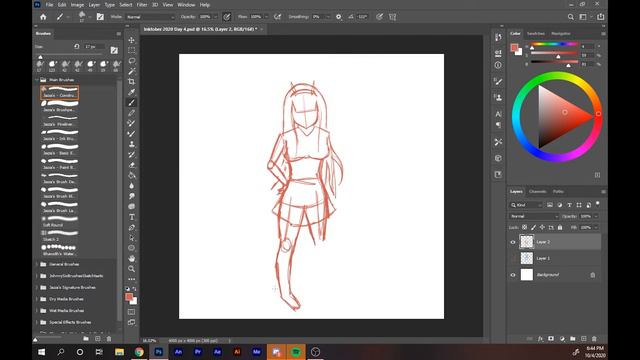Open the Edit Toolbar three-dots menu

(131, 279)
